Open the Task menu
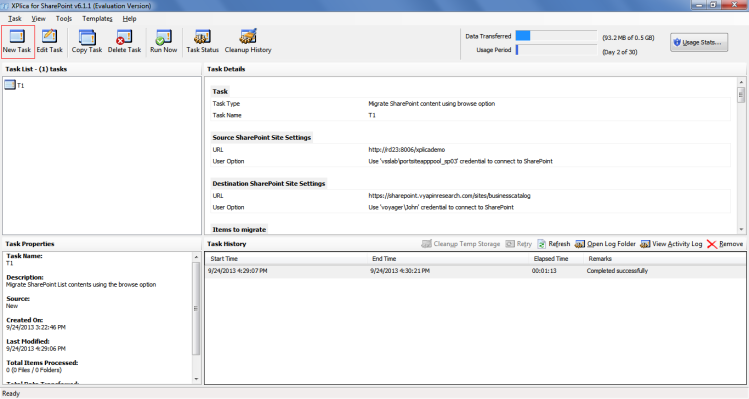This screenshot has width=749, height=399. pos(14,19)
